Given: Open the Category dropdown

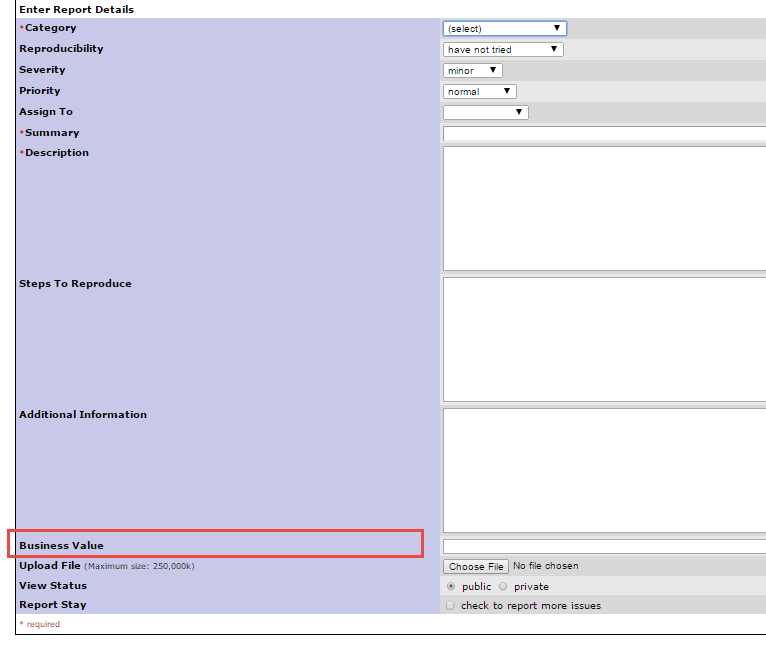Looking at the screenshot, I should [x=504, y=29].
